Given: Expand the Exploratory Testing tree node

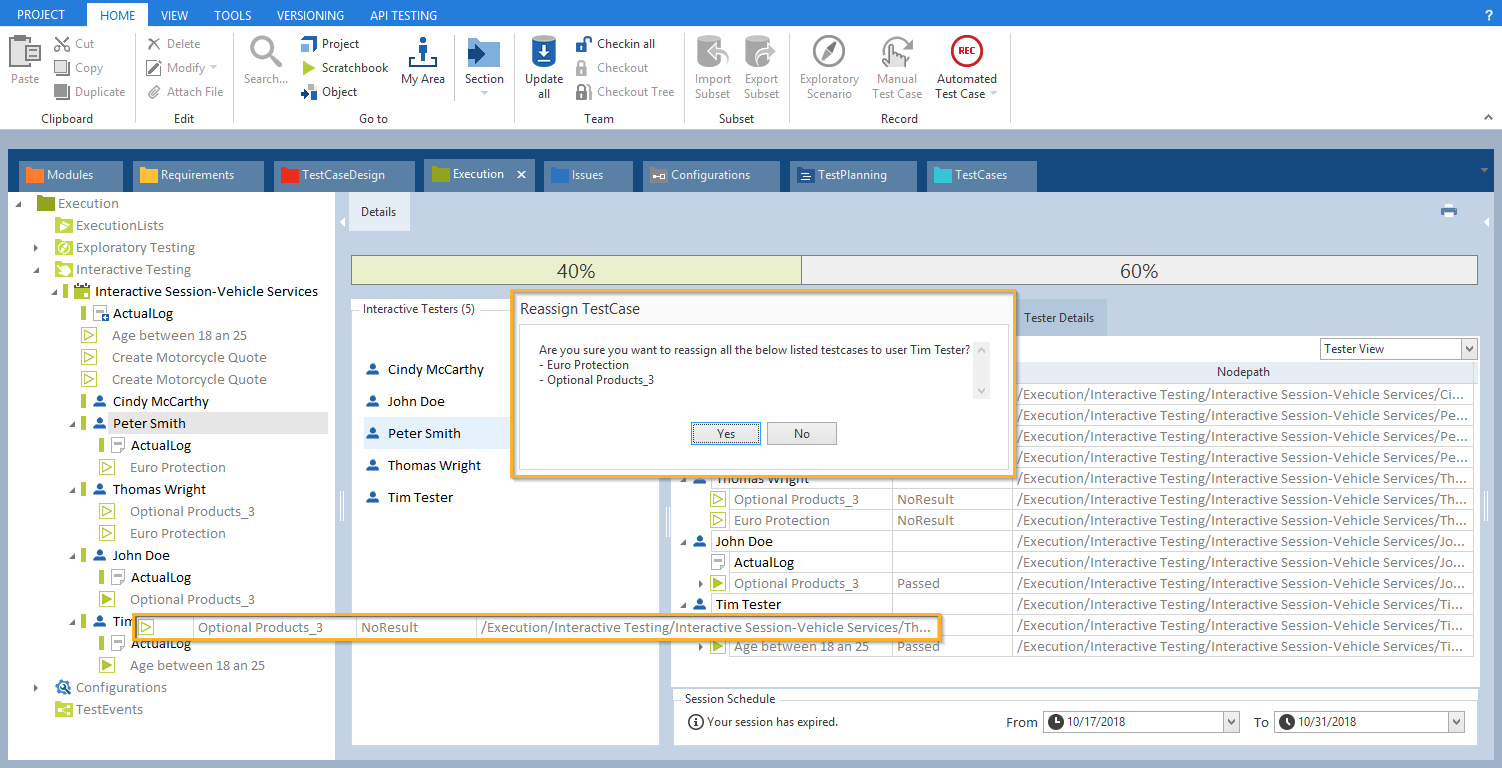Looking at the screenshot, I should [36, 248].
